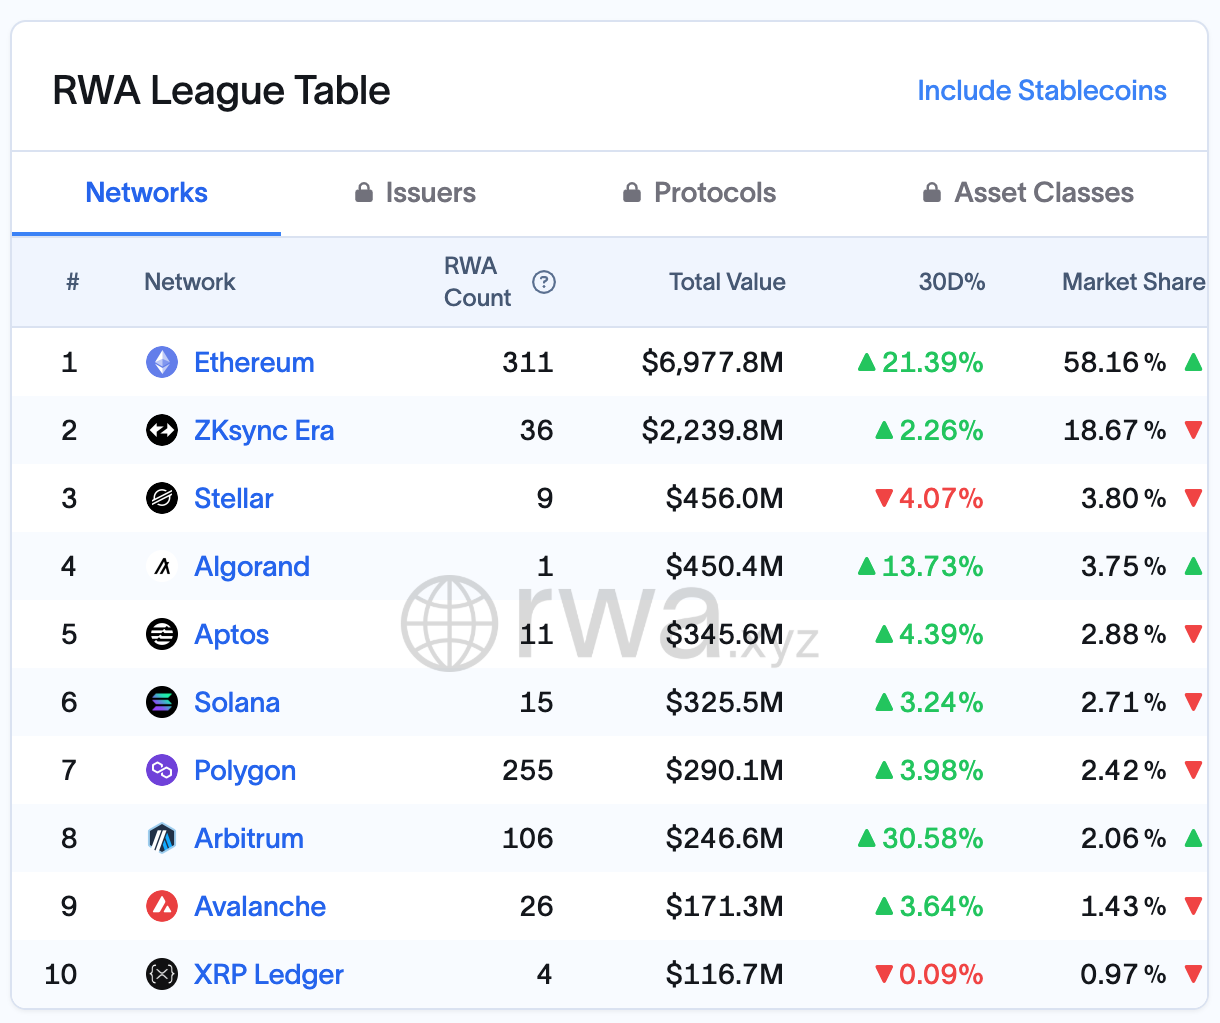Click the $2,239.8M total value cell
Image resolution: width=1220 pixels, height=1023 pixels.
pyautogui.click(x=713, y=430)
